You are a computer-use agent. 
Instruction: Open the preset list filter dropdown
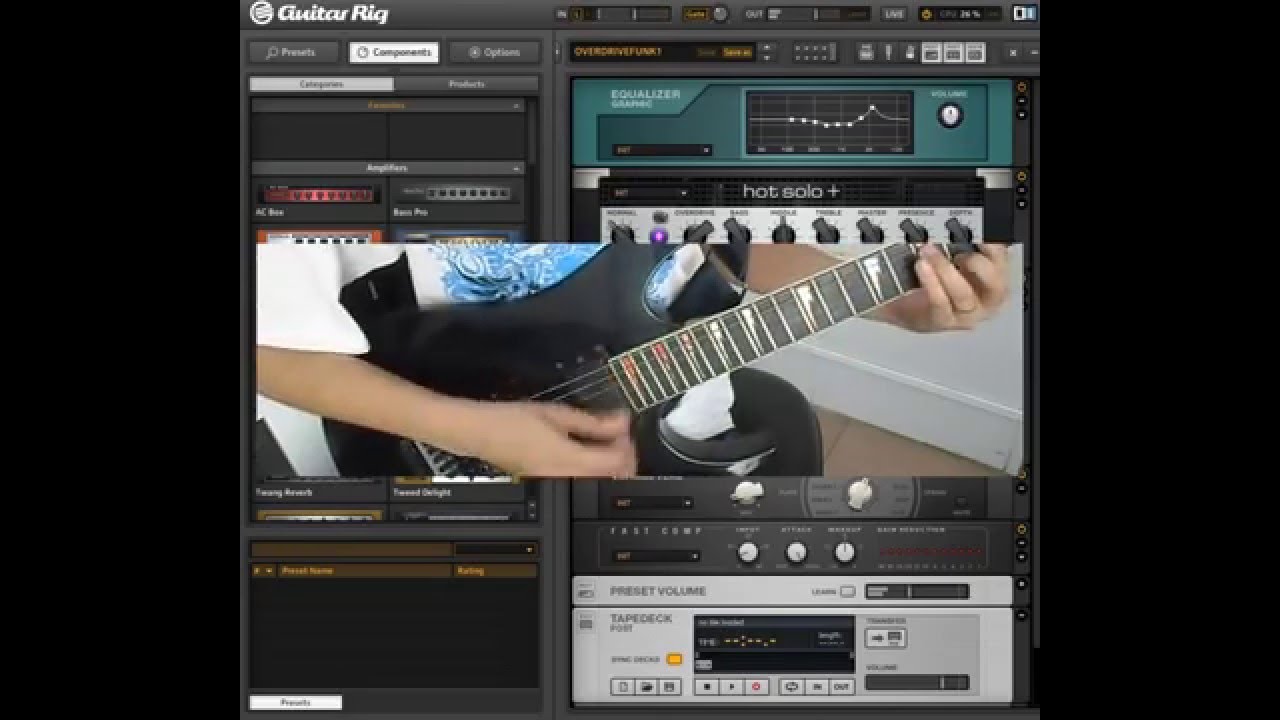(x=496, y=549)
